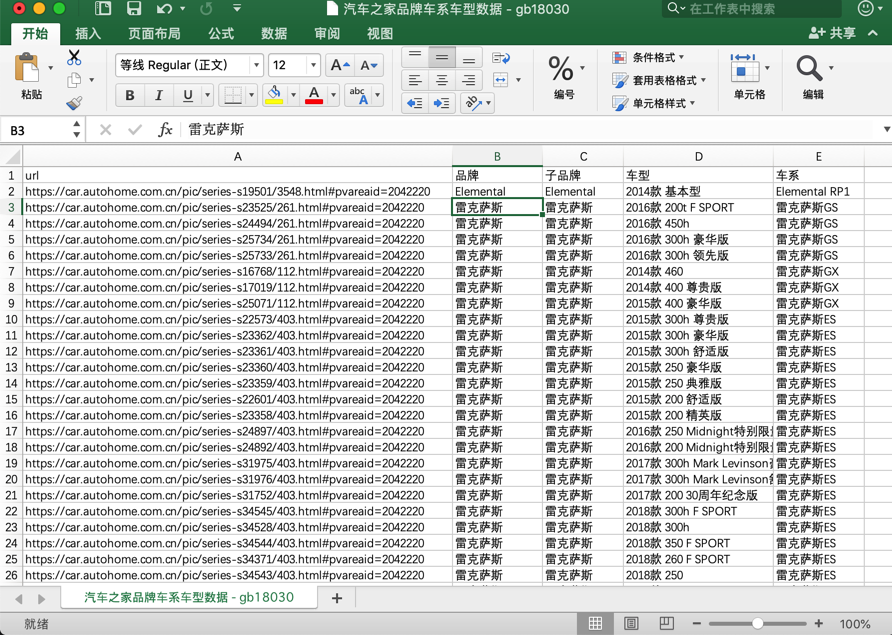Viewport: 892px width, 635px height.
Task: Align text to bottom
Action: coord(469,57)
